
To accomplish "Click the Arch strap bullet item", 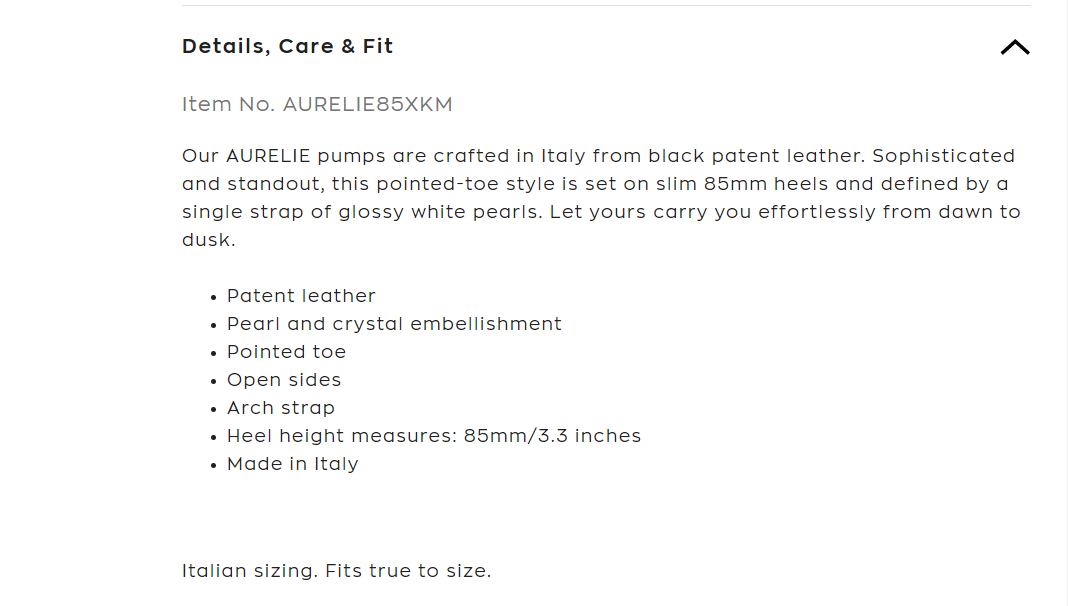I will (x=281, y=409).
